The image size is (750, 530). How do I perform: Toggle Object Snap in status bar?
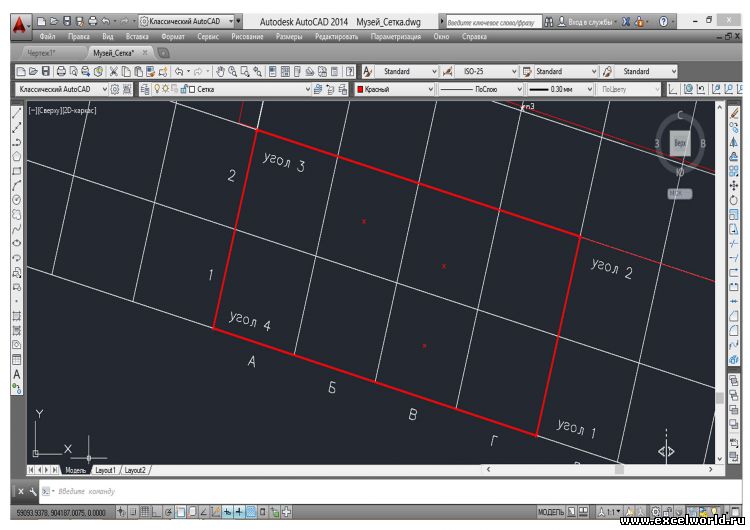point(180,512)
